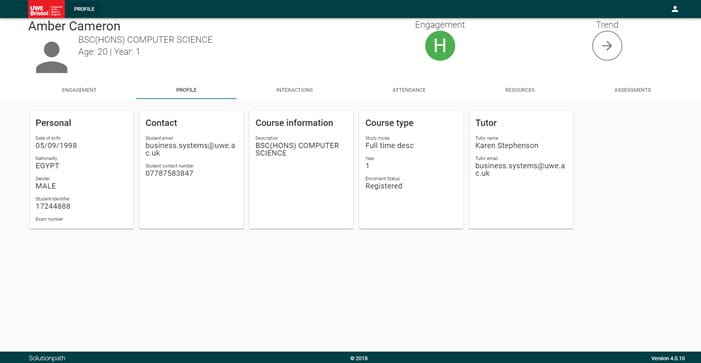Click the Personal card heading
This screenshot has width=701, height=363.
point(53,123)
